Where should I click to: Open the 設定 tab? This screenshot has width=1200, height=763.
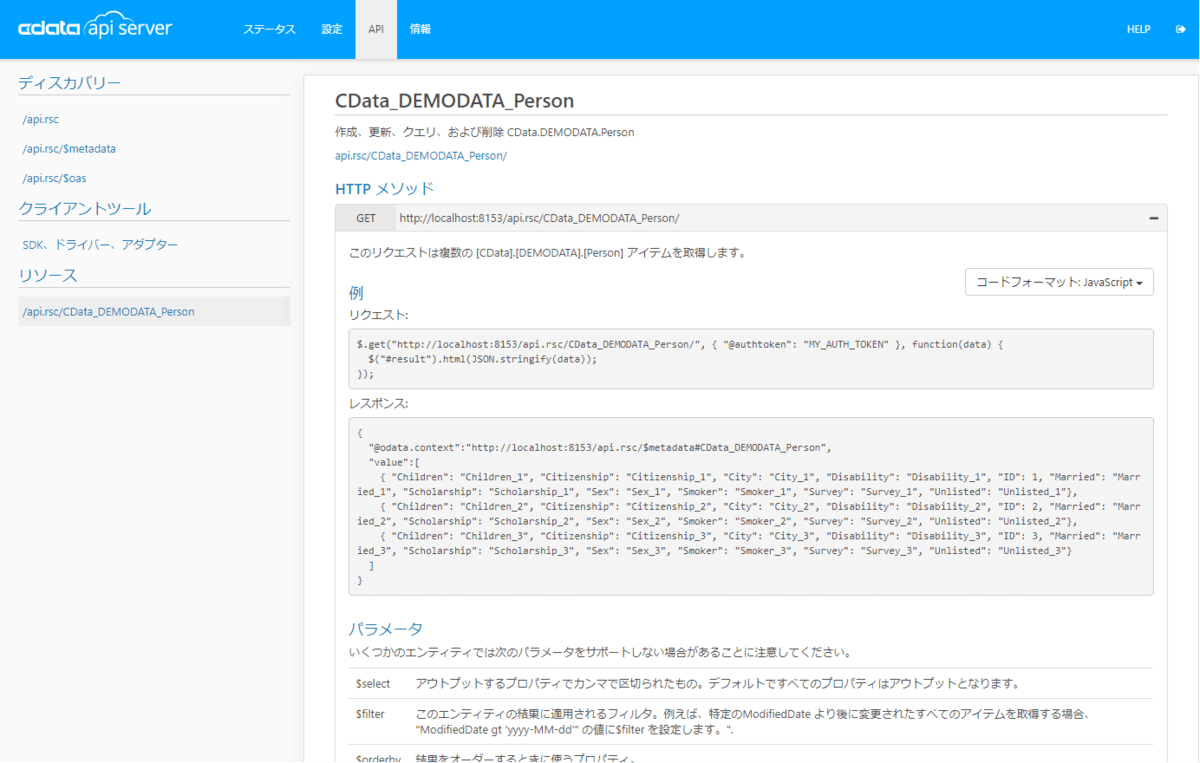coord(331,30)
